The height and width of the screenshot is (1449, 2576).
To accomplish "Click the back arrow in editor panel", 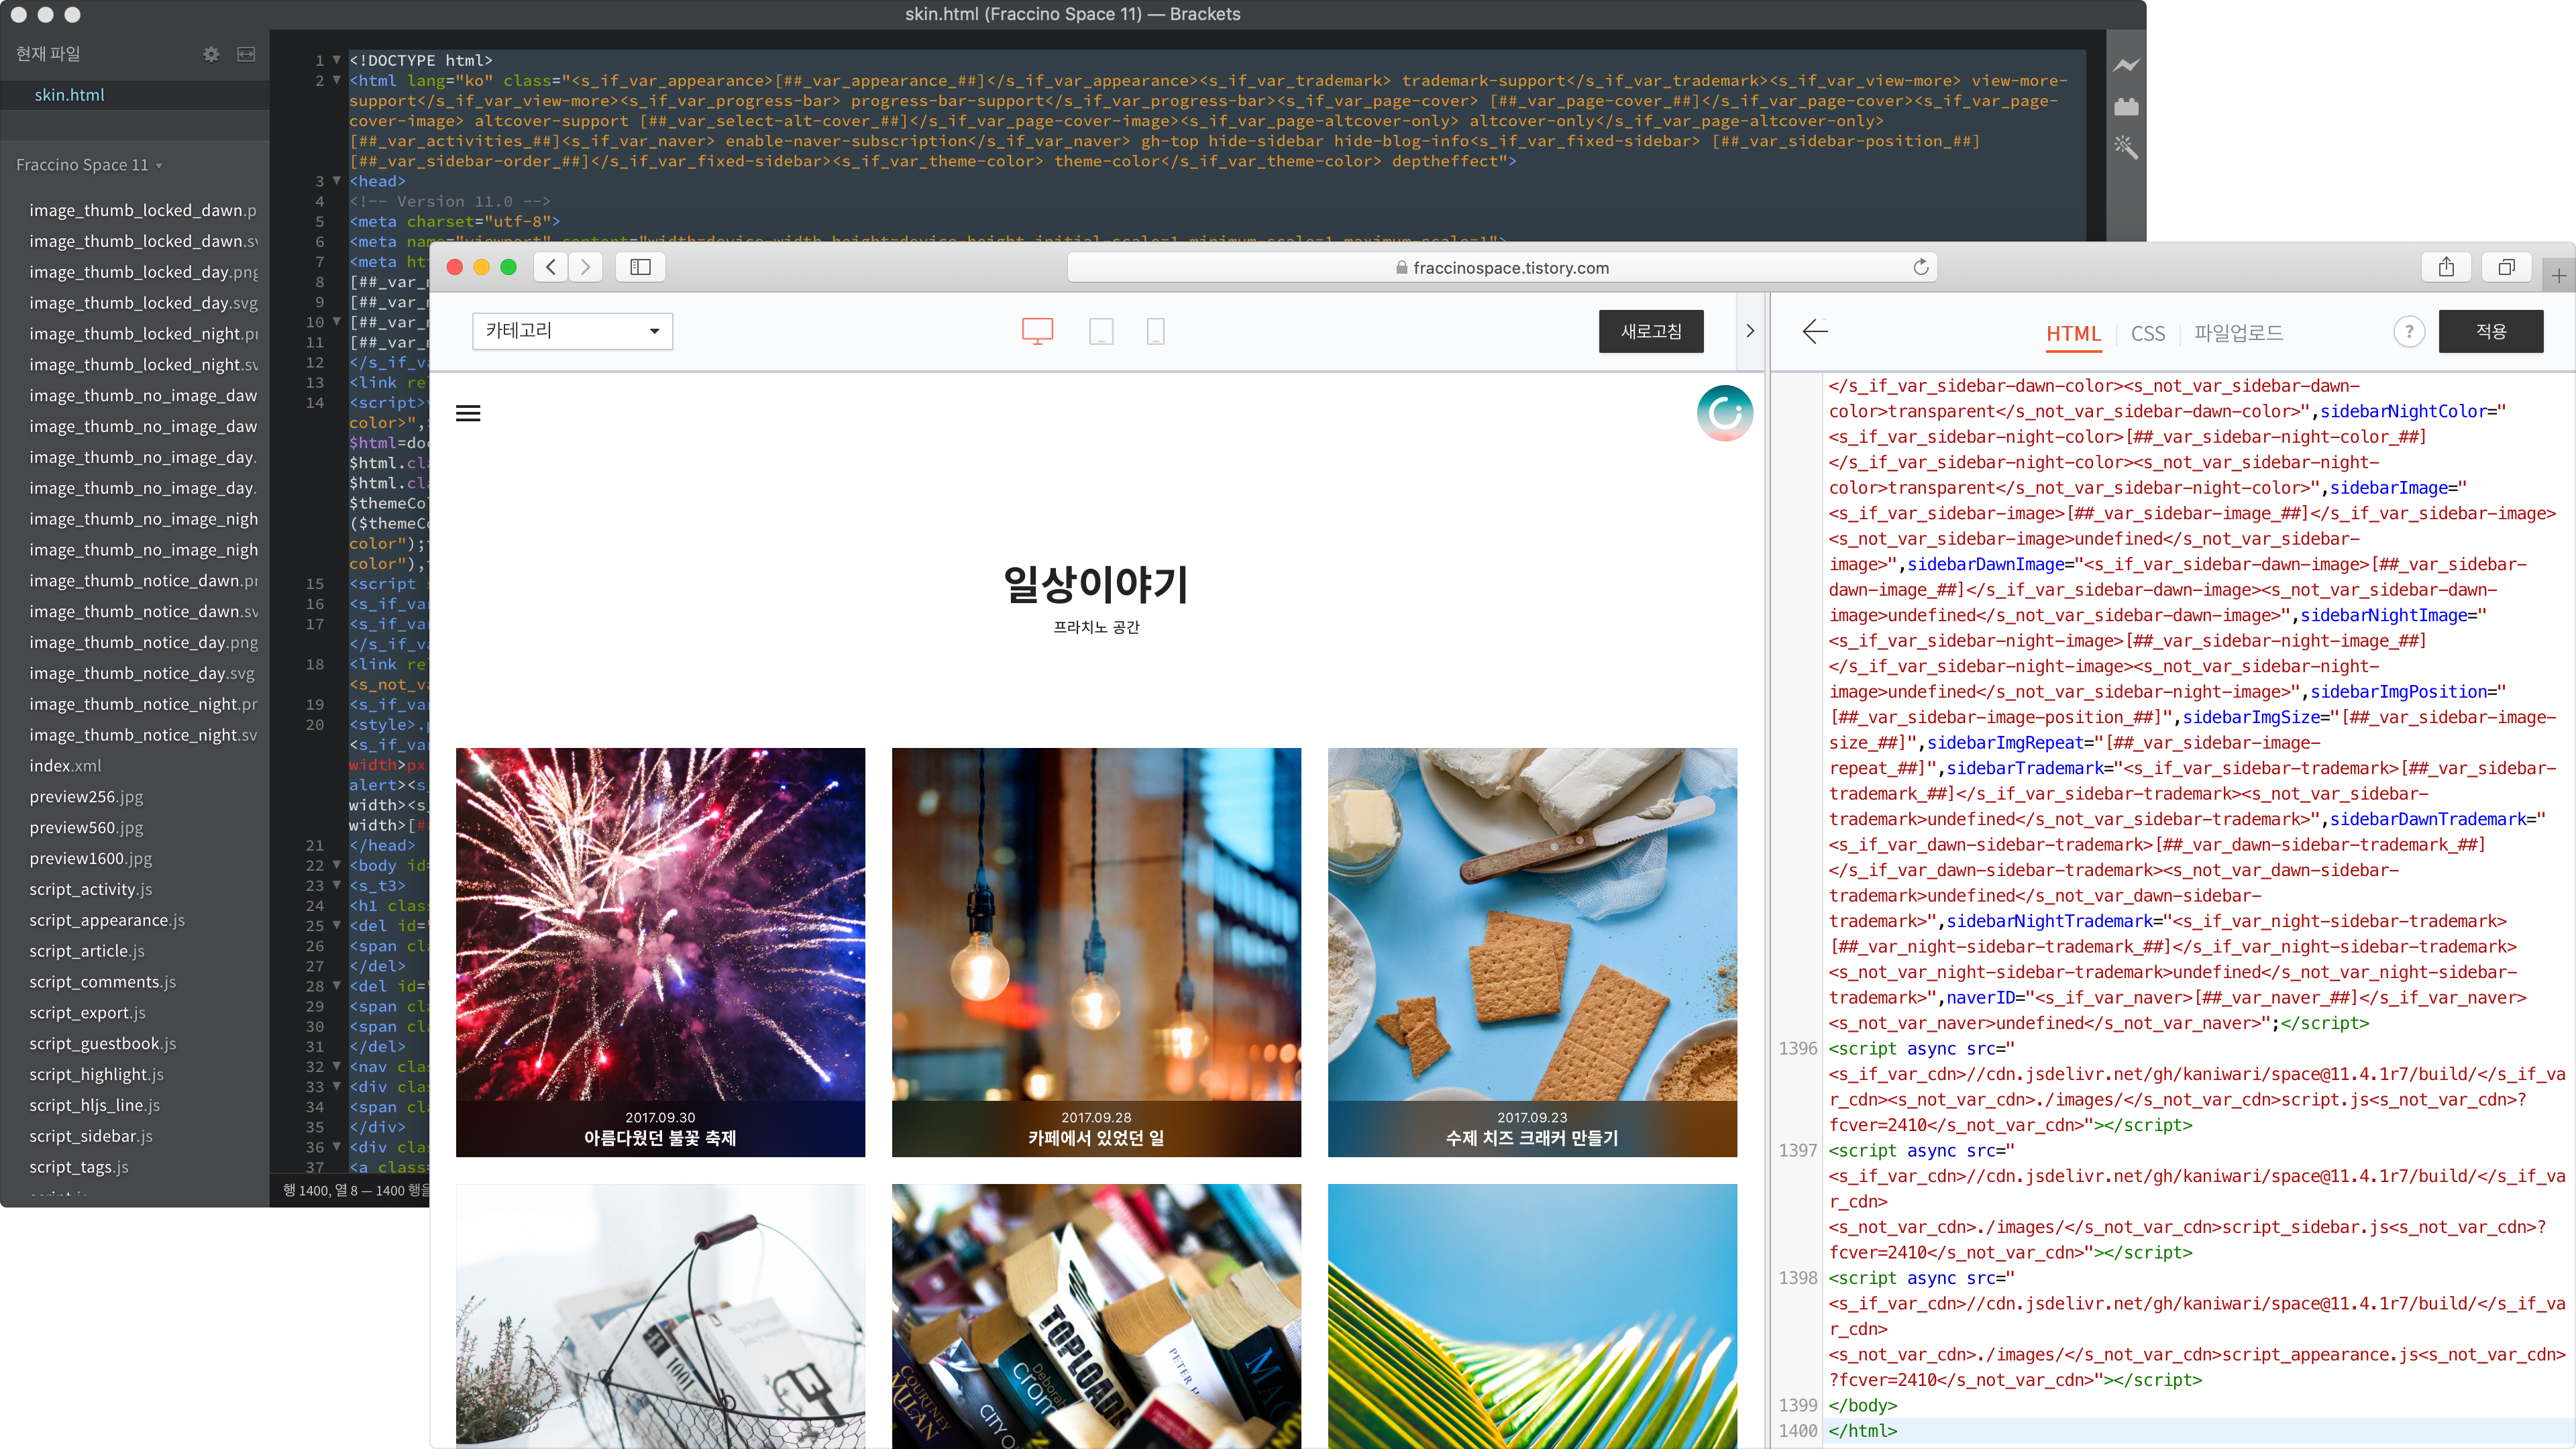I will 1815,331.
